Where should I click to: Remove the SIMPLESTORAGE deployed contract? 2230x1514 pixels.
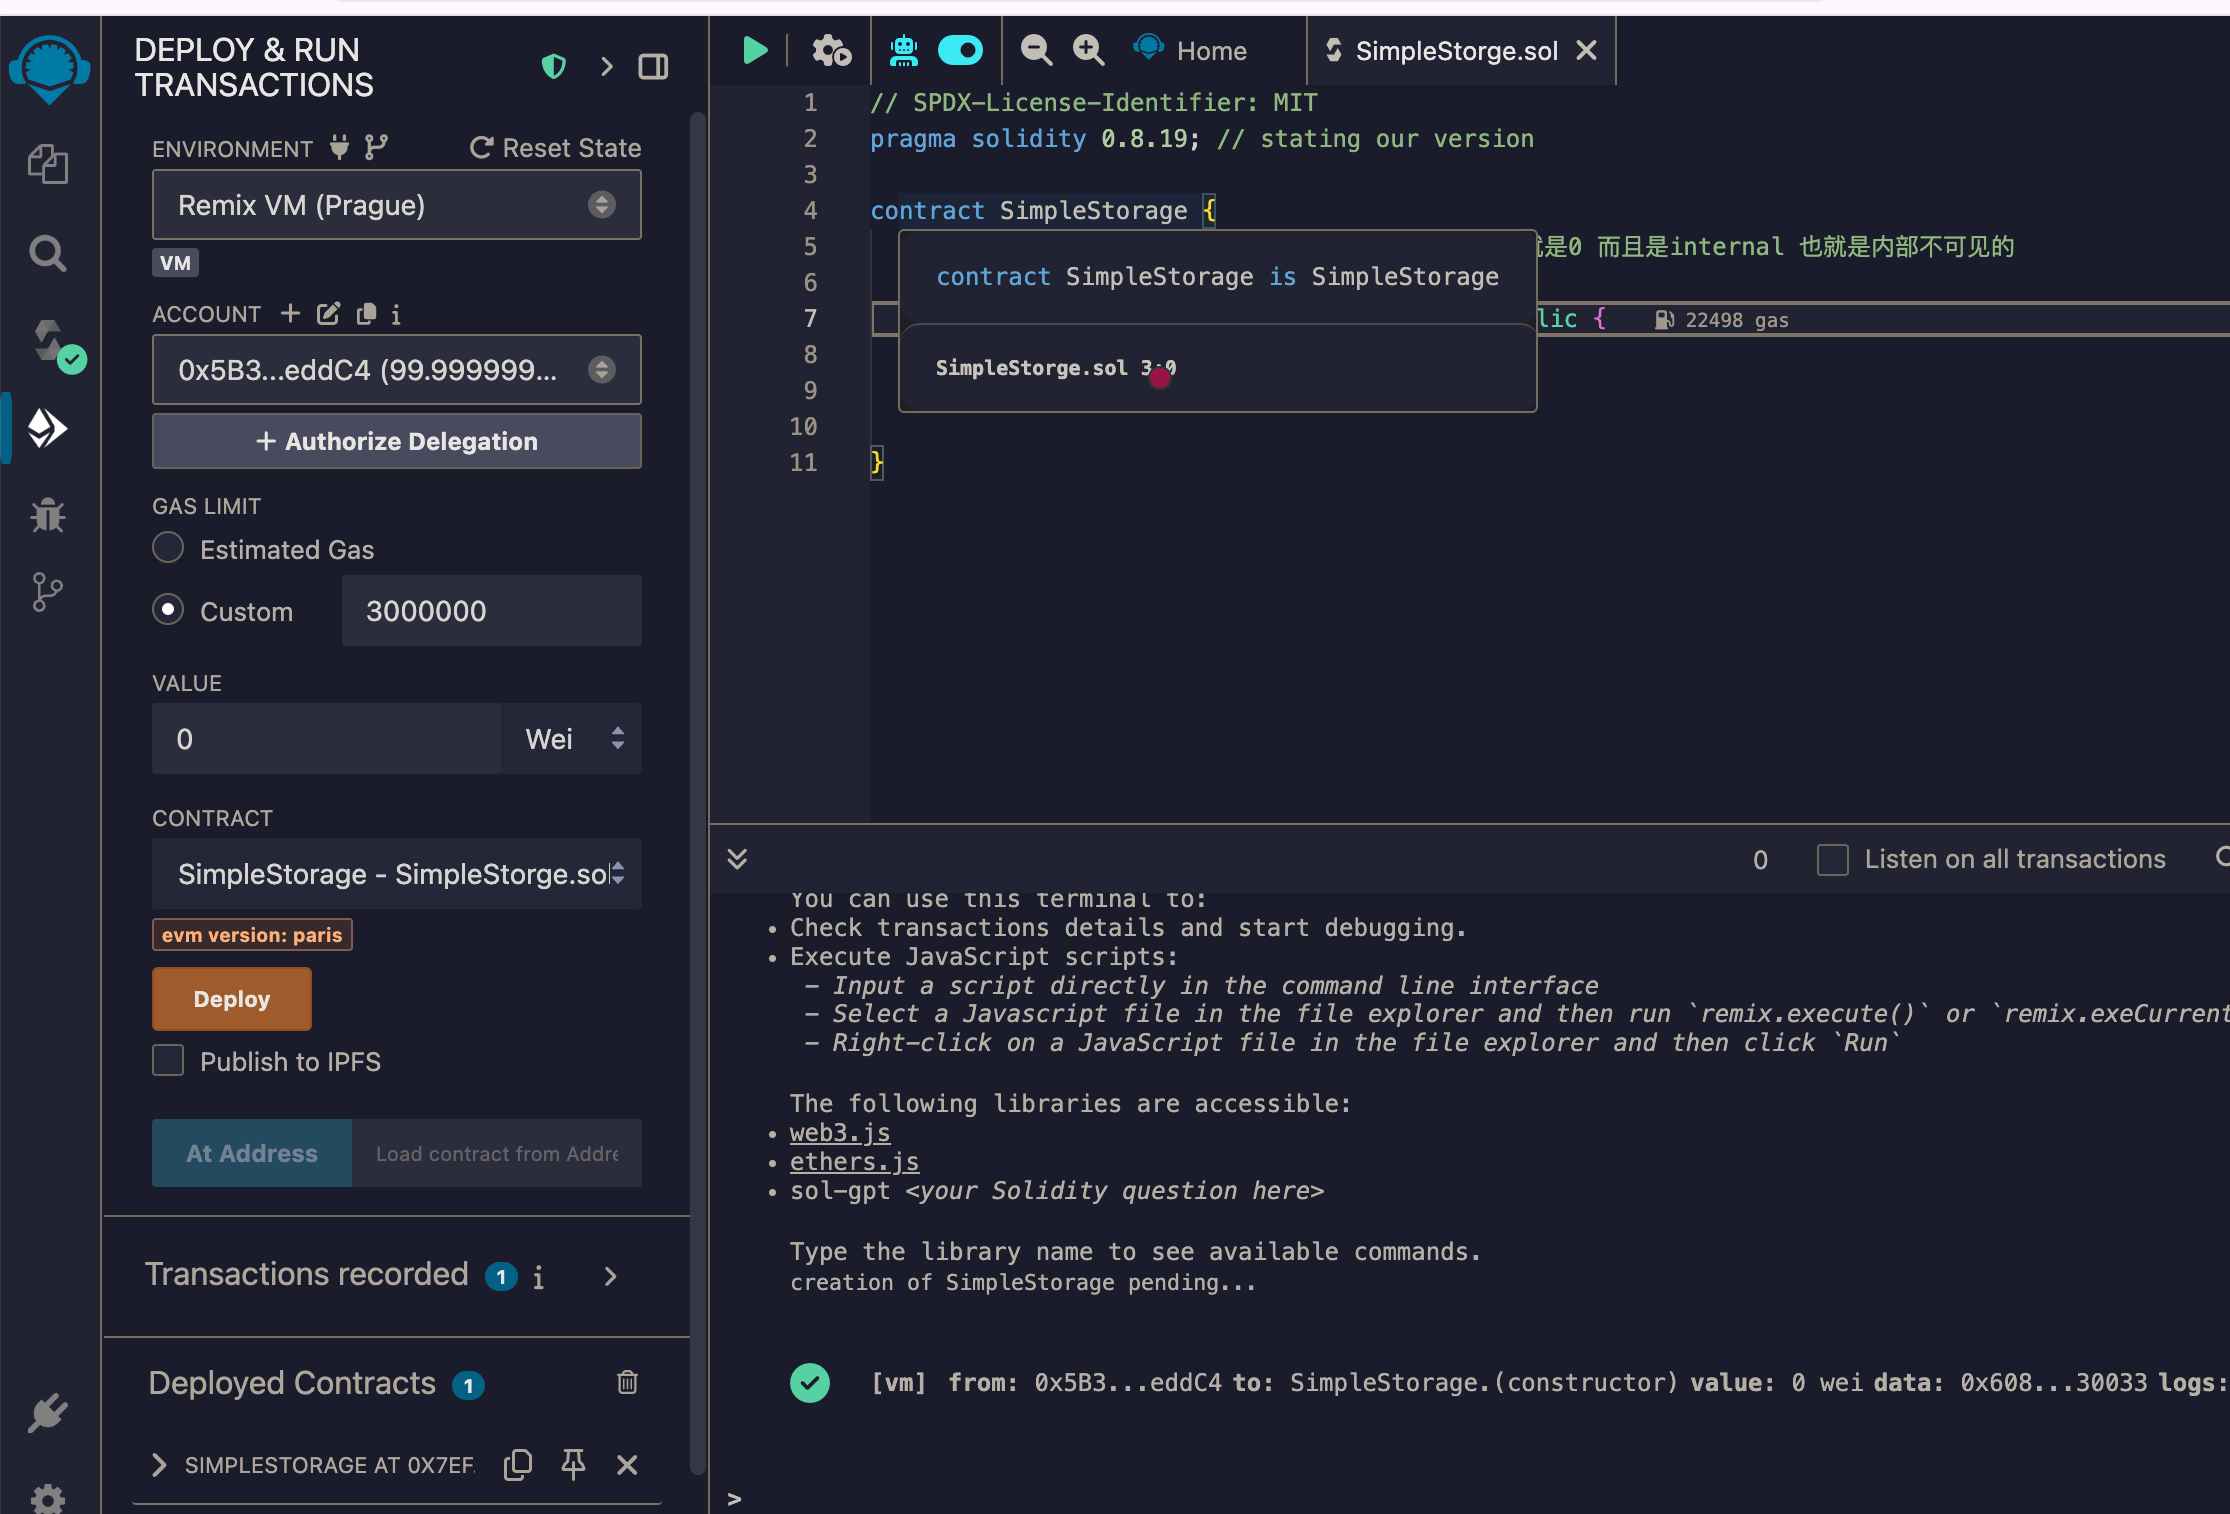coord(627,1465)
